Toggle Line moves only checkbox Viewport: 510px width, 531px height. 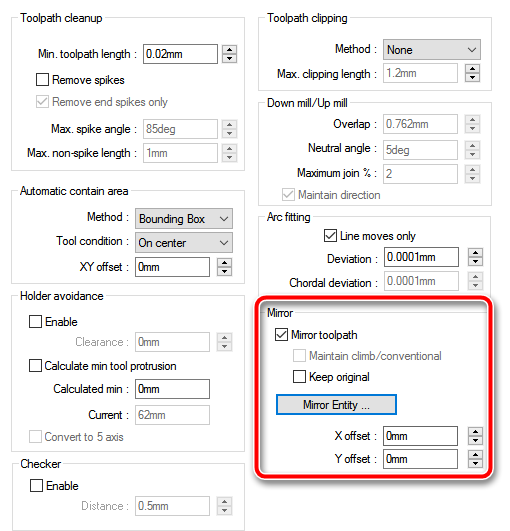(330, 235)
